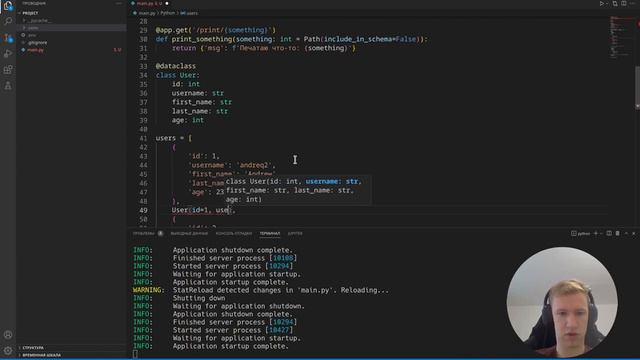This screenshot has height=360, width=640.
Task: Open the Run and Debug view
Action: (8, 53)
